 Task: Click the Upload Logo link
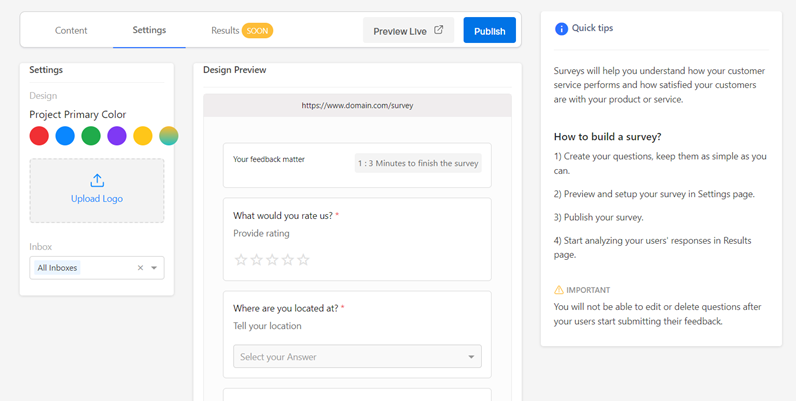(97, 198)
